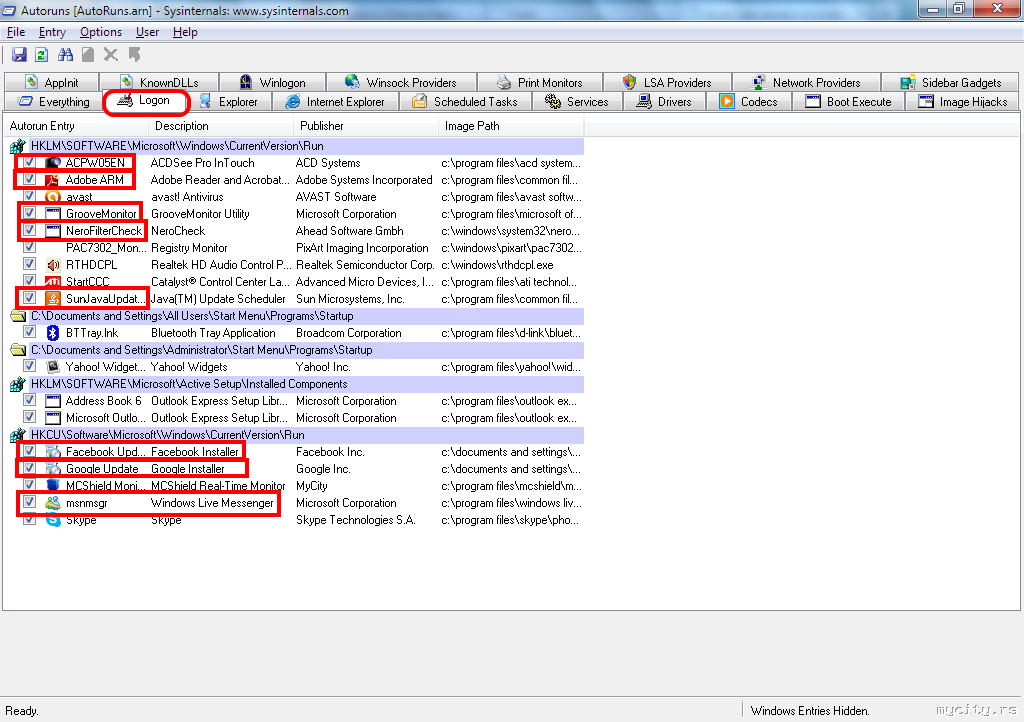The width and height of the screenshot is (1024, 722).
Task: Open the Options menu
Action: coord(101,32)
